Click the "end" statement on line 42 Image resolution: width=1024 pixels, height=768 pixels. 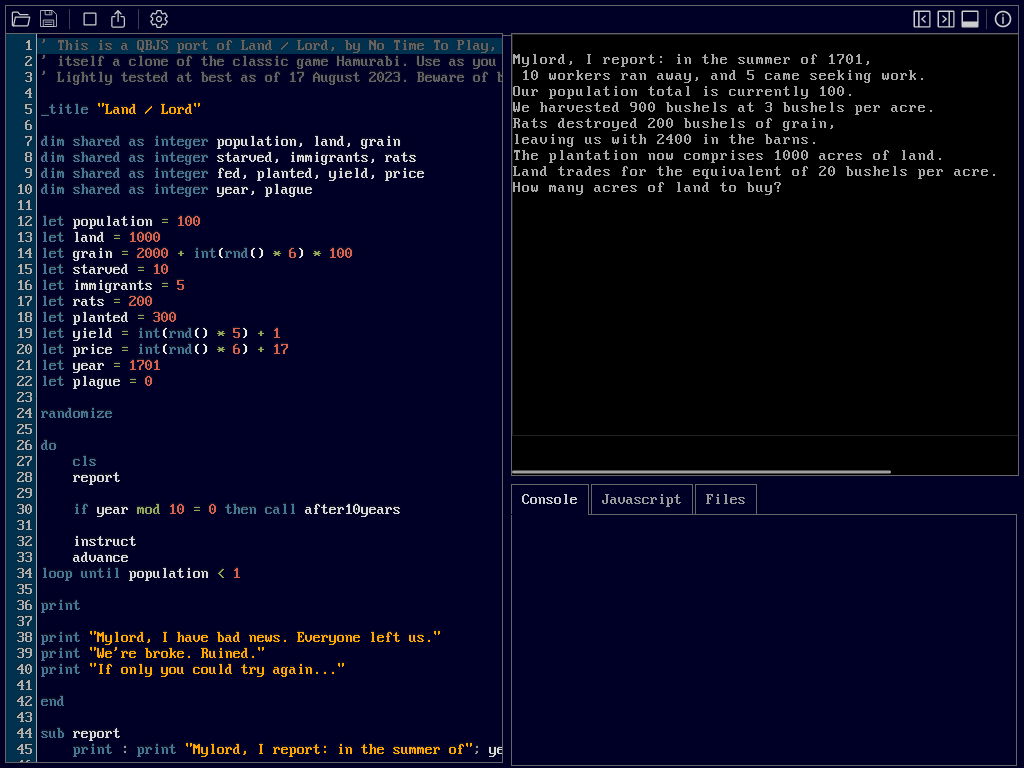[x=52, y=701]
